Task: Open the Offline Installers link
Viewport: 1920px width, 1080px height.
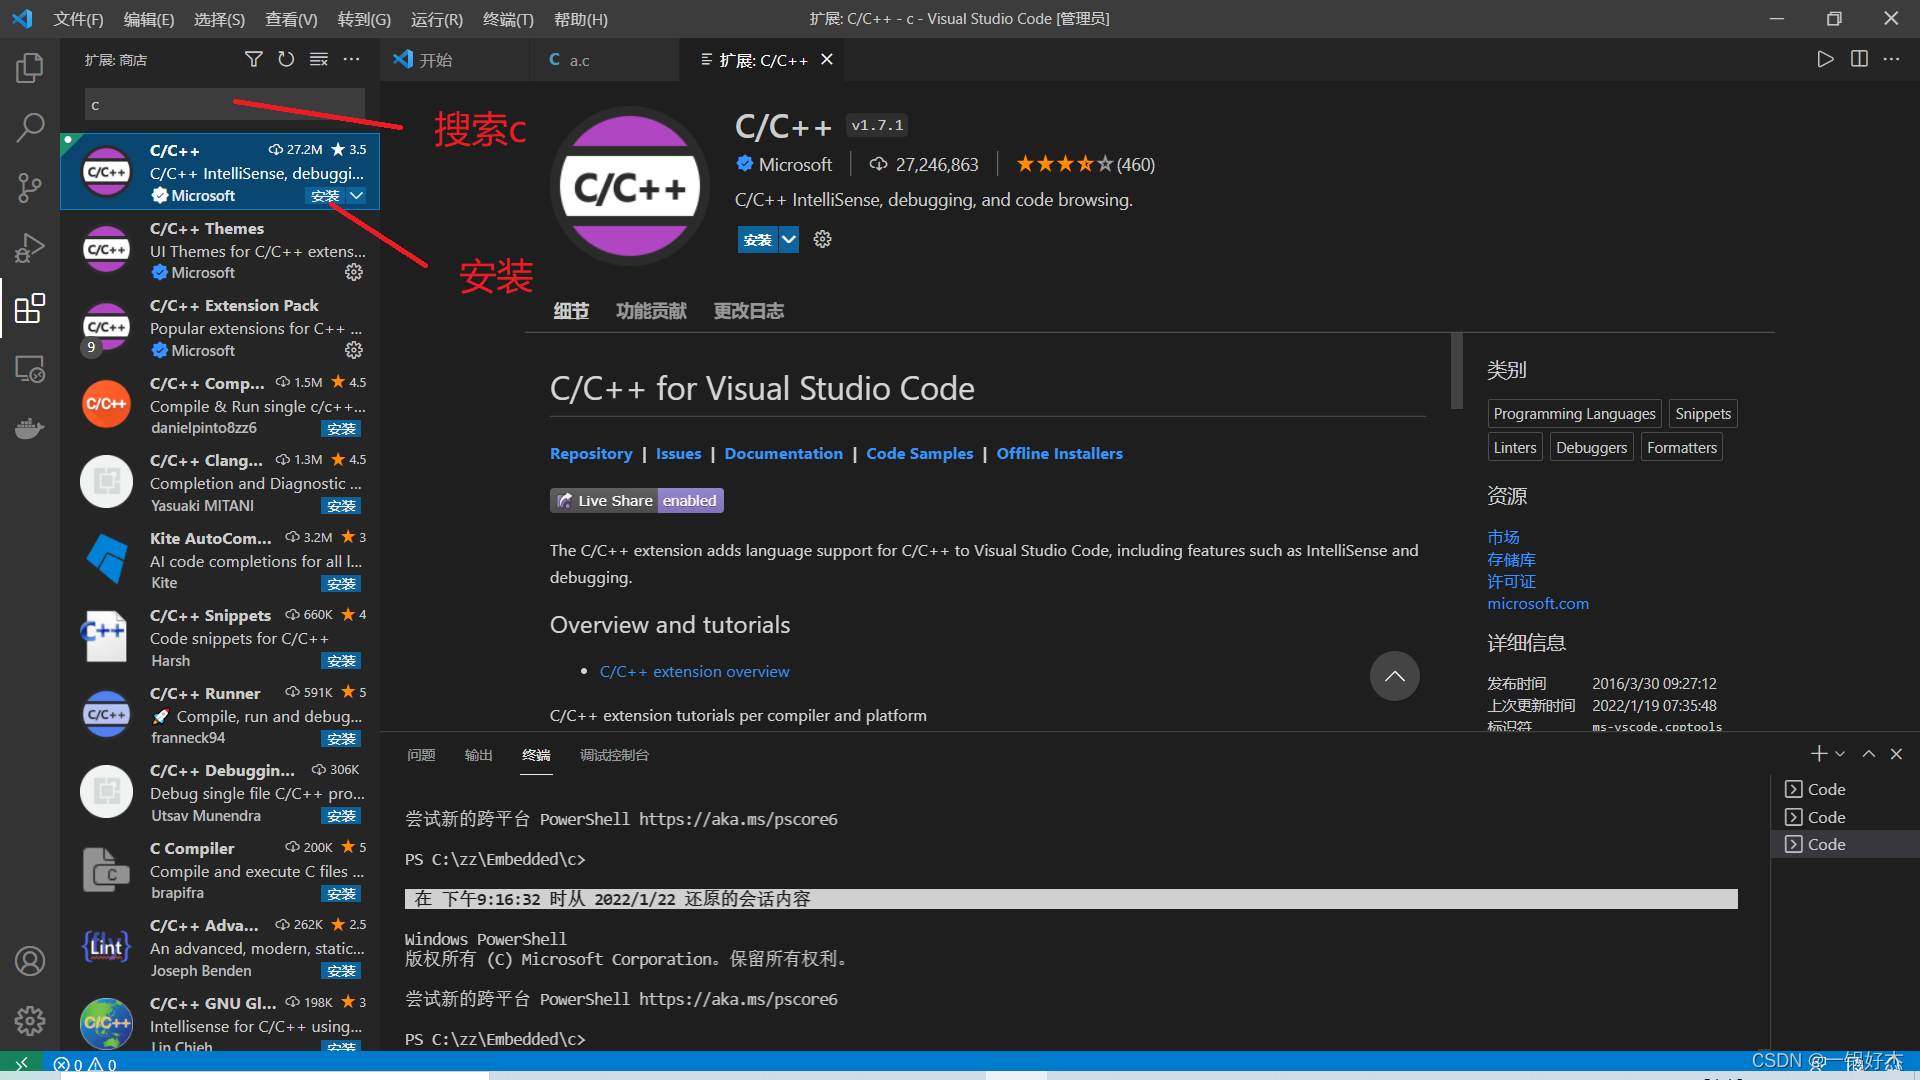Action: (x=1059, y=453)
